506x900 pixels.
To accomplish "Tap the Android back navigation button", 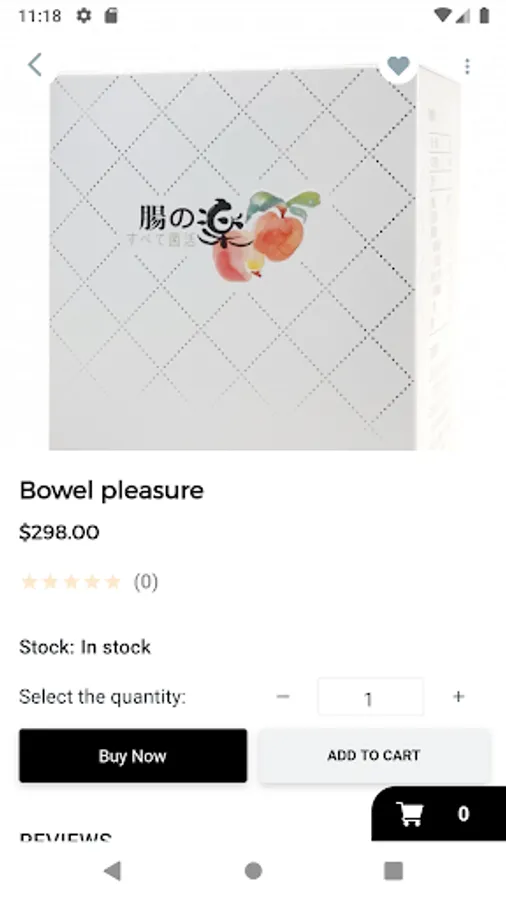I will click(112, 871).
